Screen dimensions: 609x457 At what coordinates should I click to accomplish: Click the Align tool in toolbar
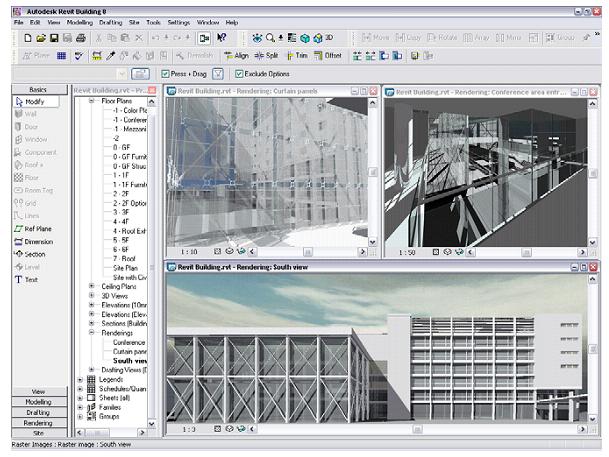tap(237, 55)
